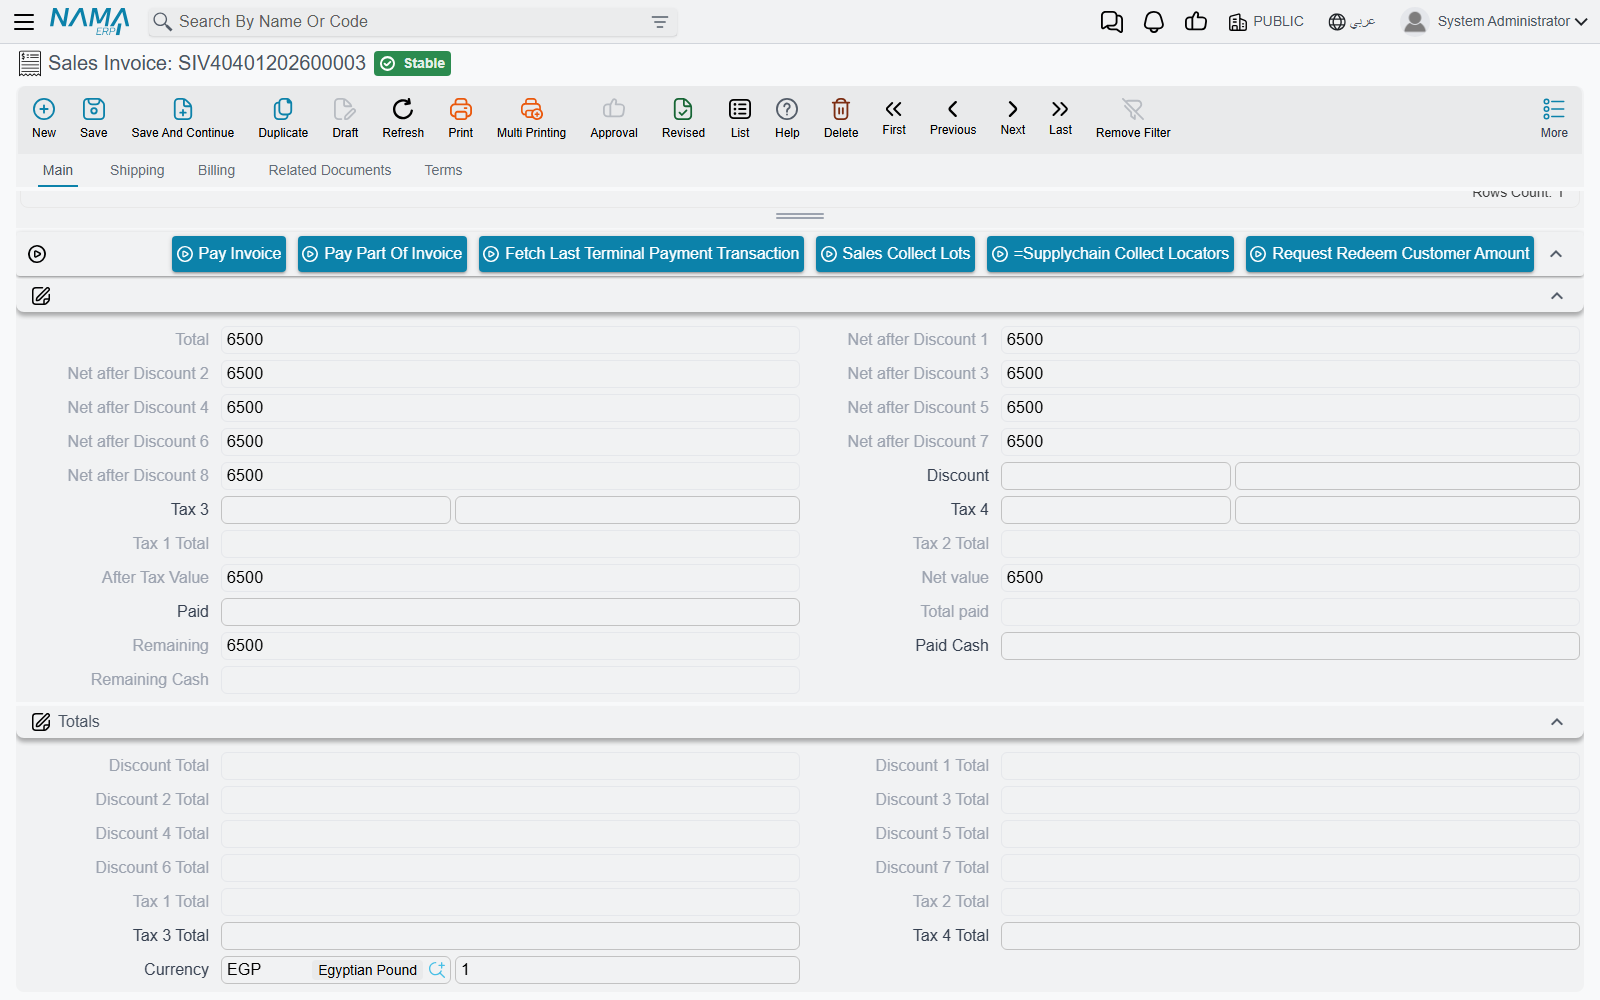Open Related Documents tab
The image size is (1600, 1000).
330,171
